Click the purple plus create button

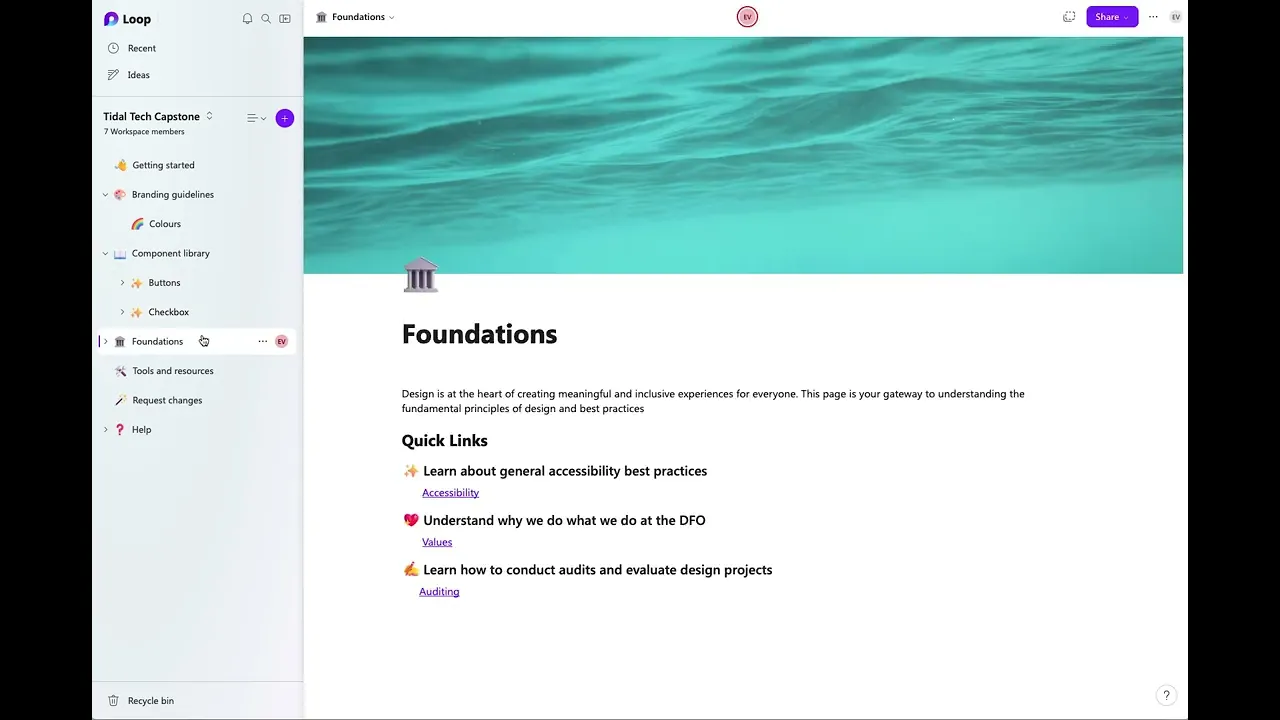pyautogui.click(x=285, y=118)
